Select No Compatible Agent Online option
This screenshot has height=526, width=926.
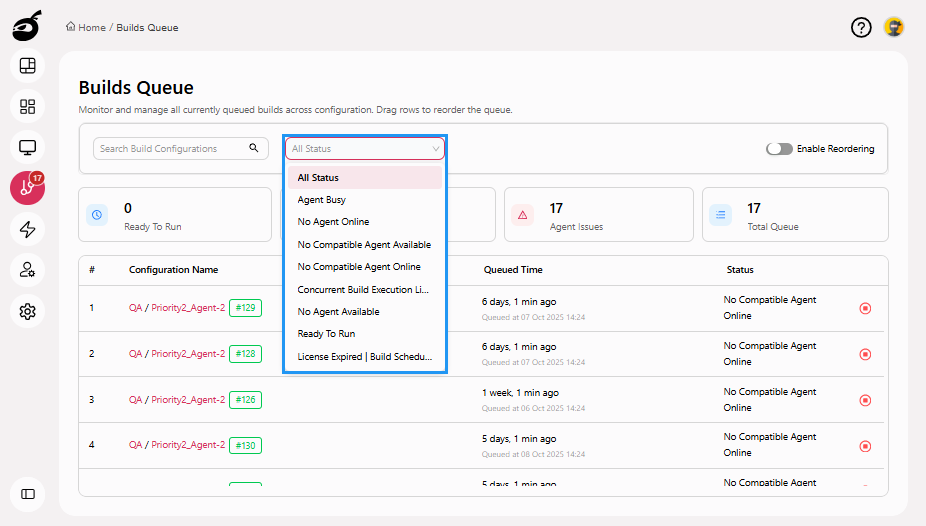tap(365, 267)
